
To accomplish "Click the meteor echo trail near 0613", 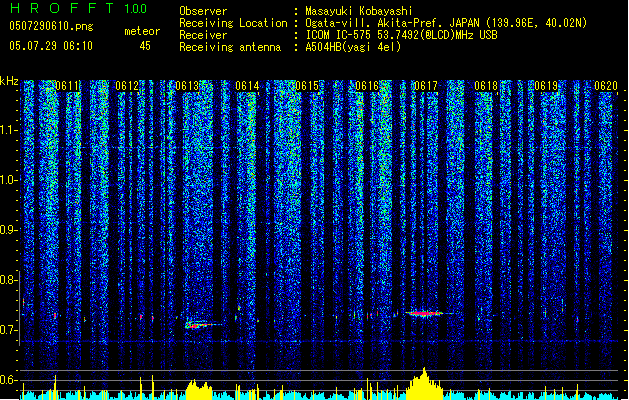I will [199, 325].
